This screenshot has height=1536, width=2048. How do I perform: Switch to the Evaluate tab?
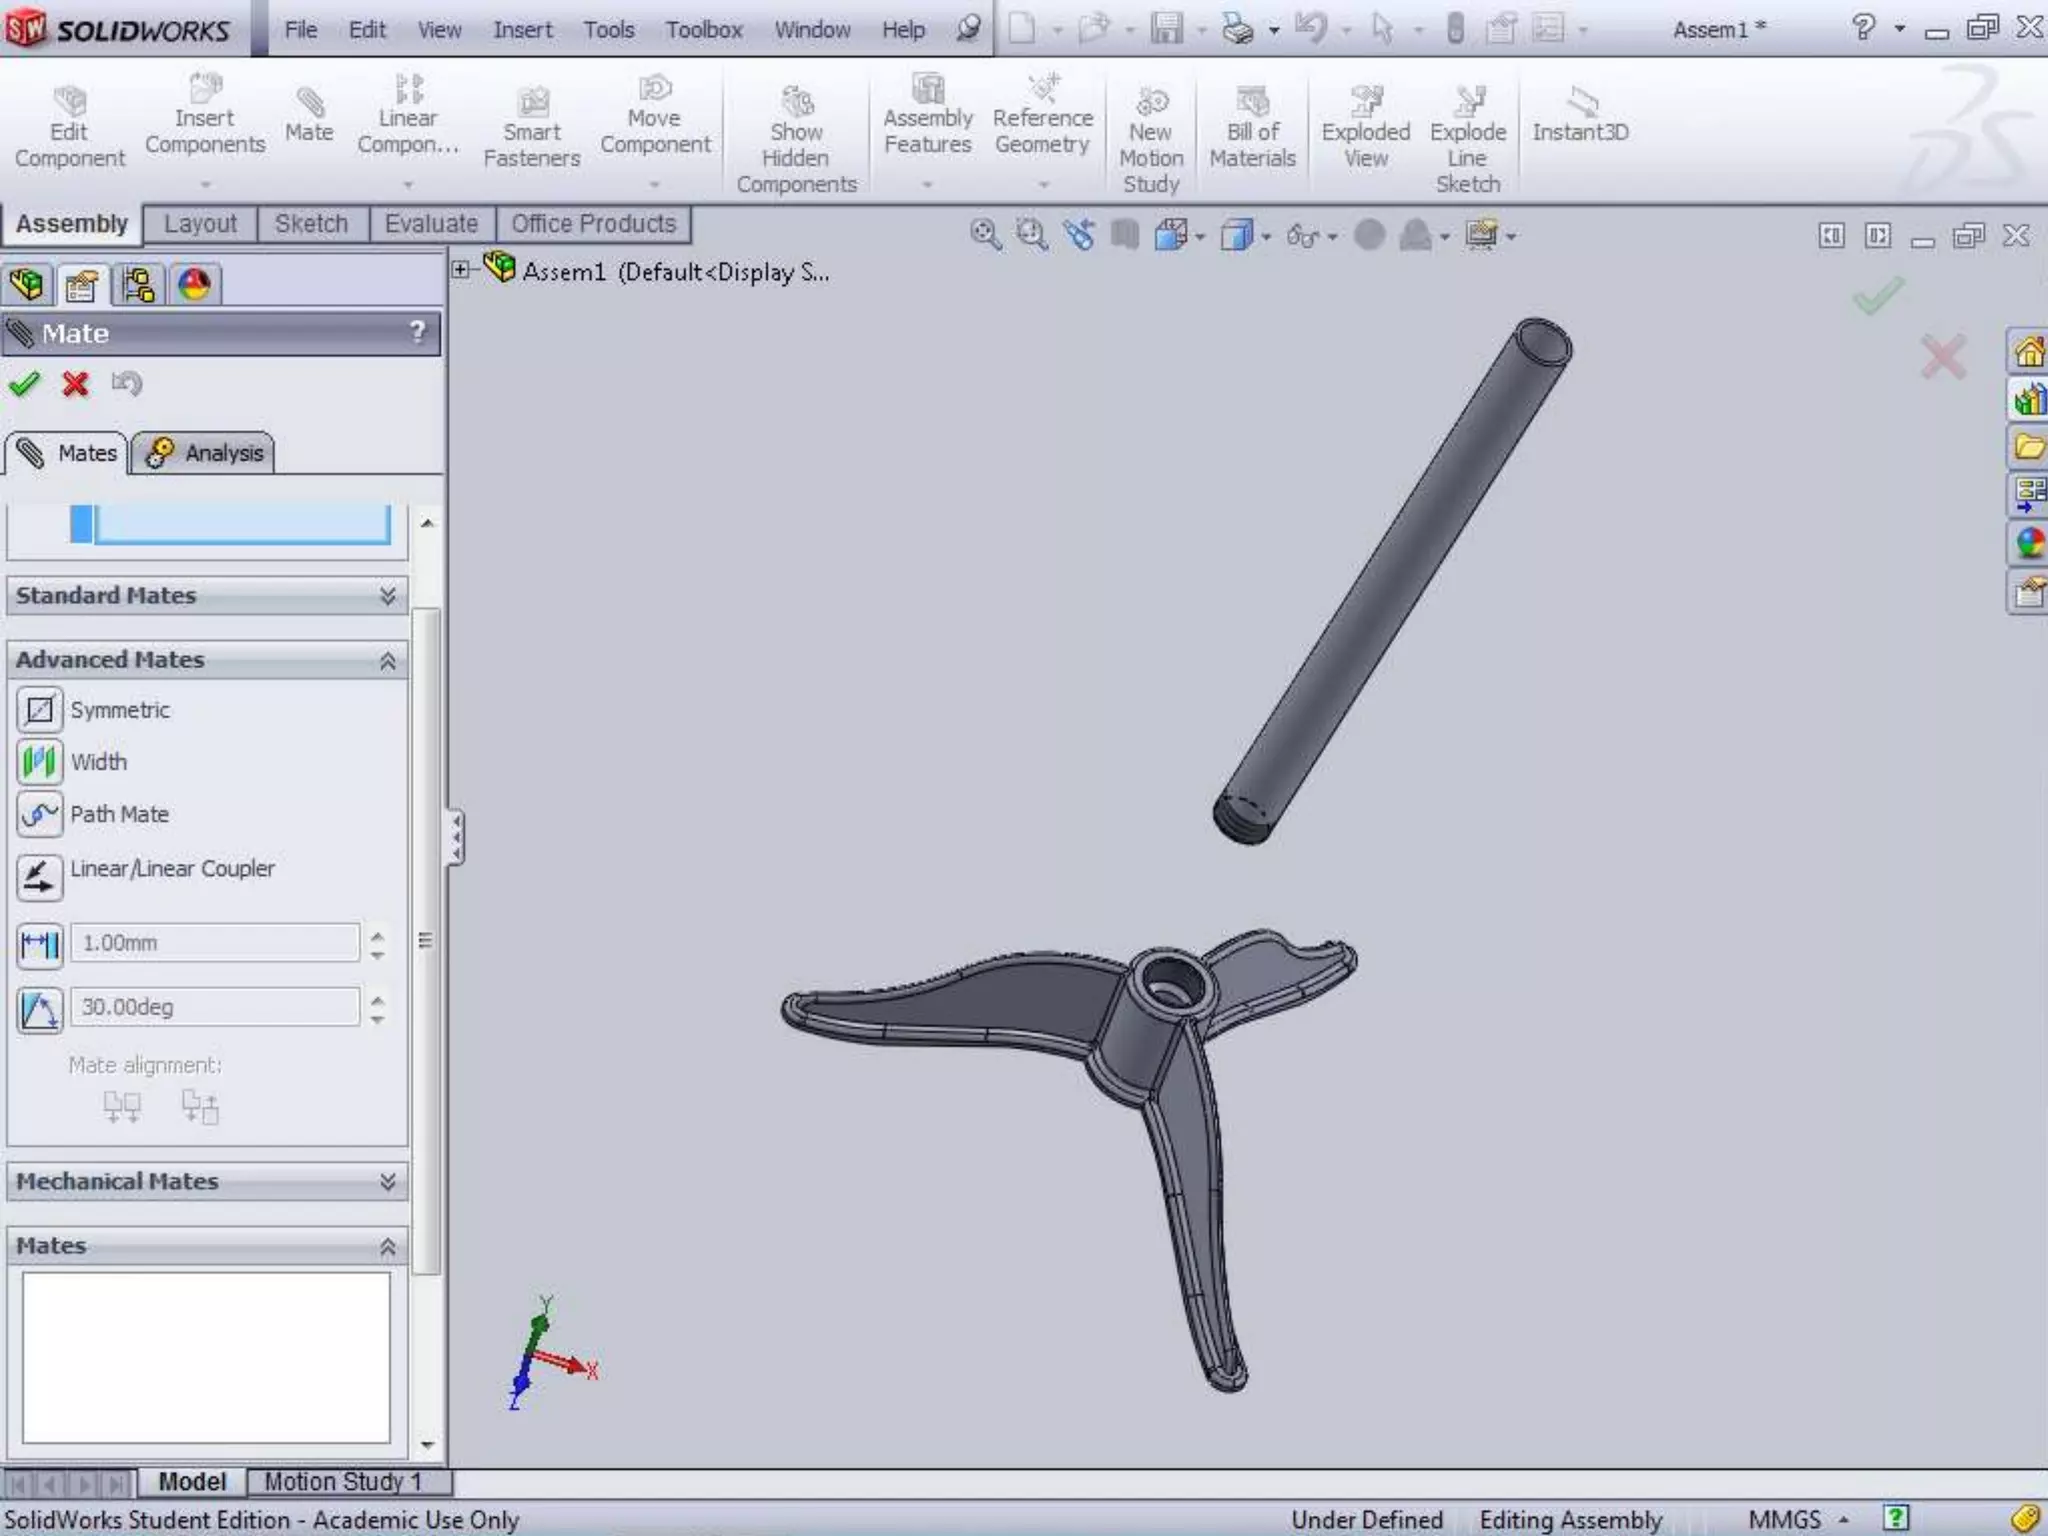[431, 224]
